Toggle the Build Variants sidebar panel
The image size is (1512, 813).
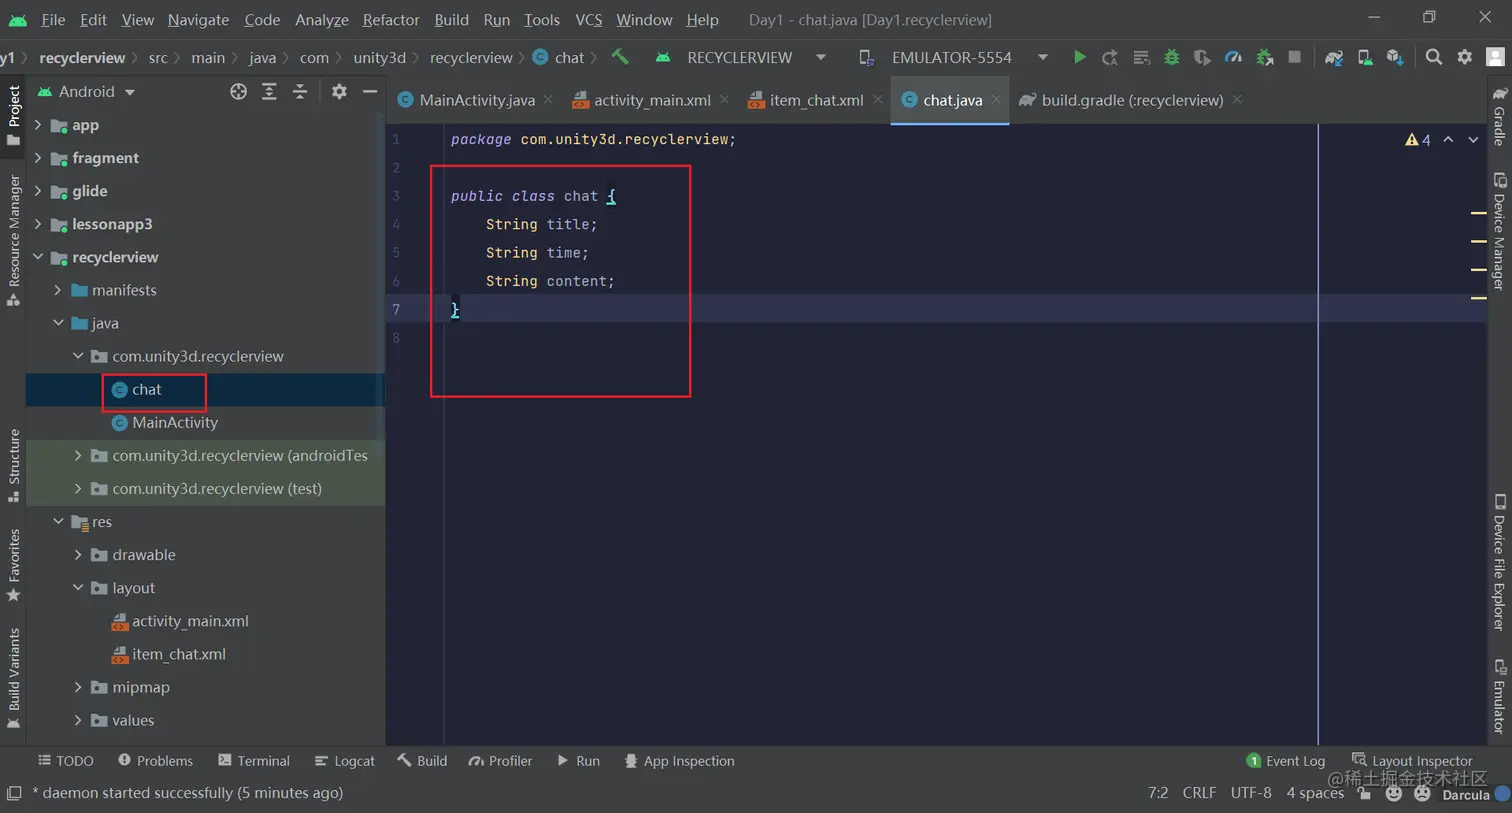pos(13,678)
